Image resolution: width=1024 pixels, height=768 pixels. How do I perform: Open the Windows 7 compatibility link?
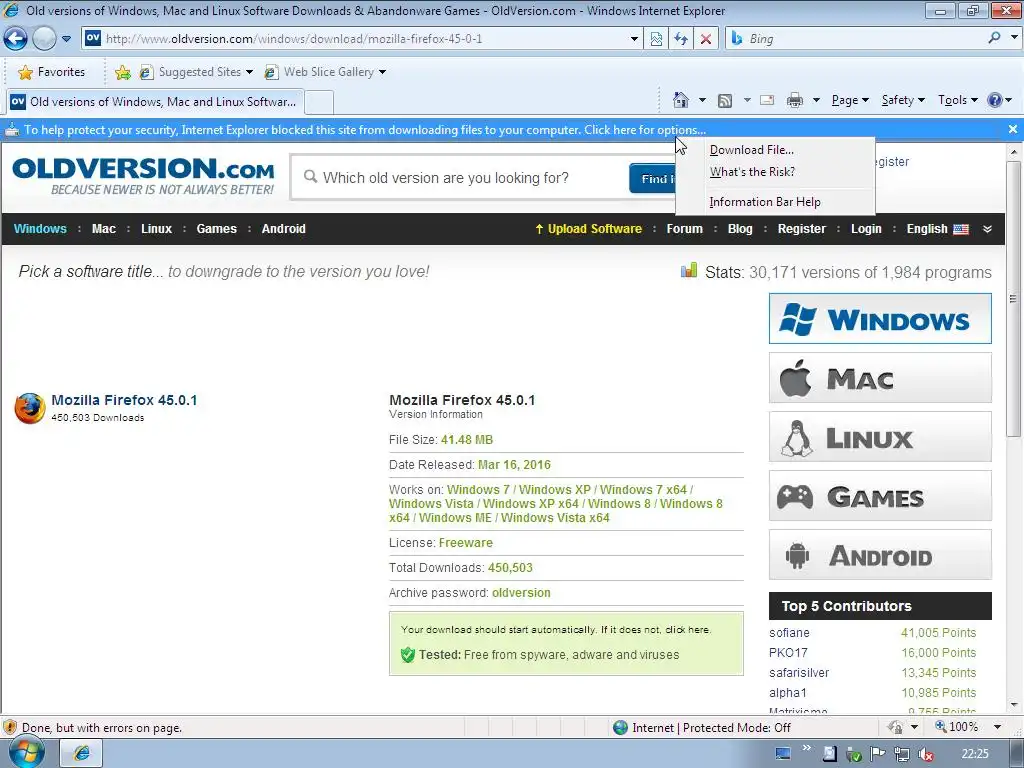click(x=478, y=490)
